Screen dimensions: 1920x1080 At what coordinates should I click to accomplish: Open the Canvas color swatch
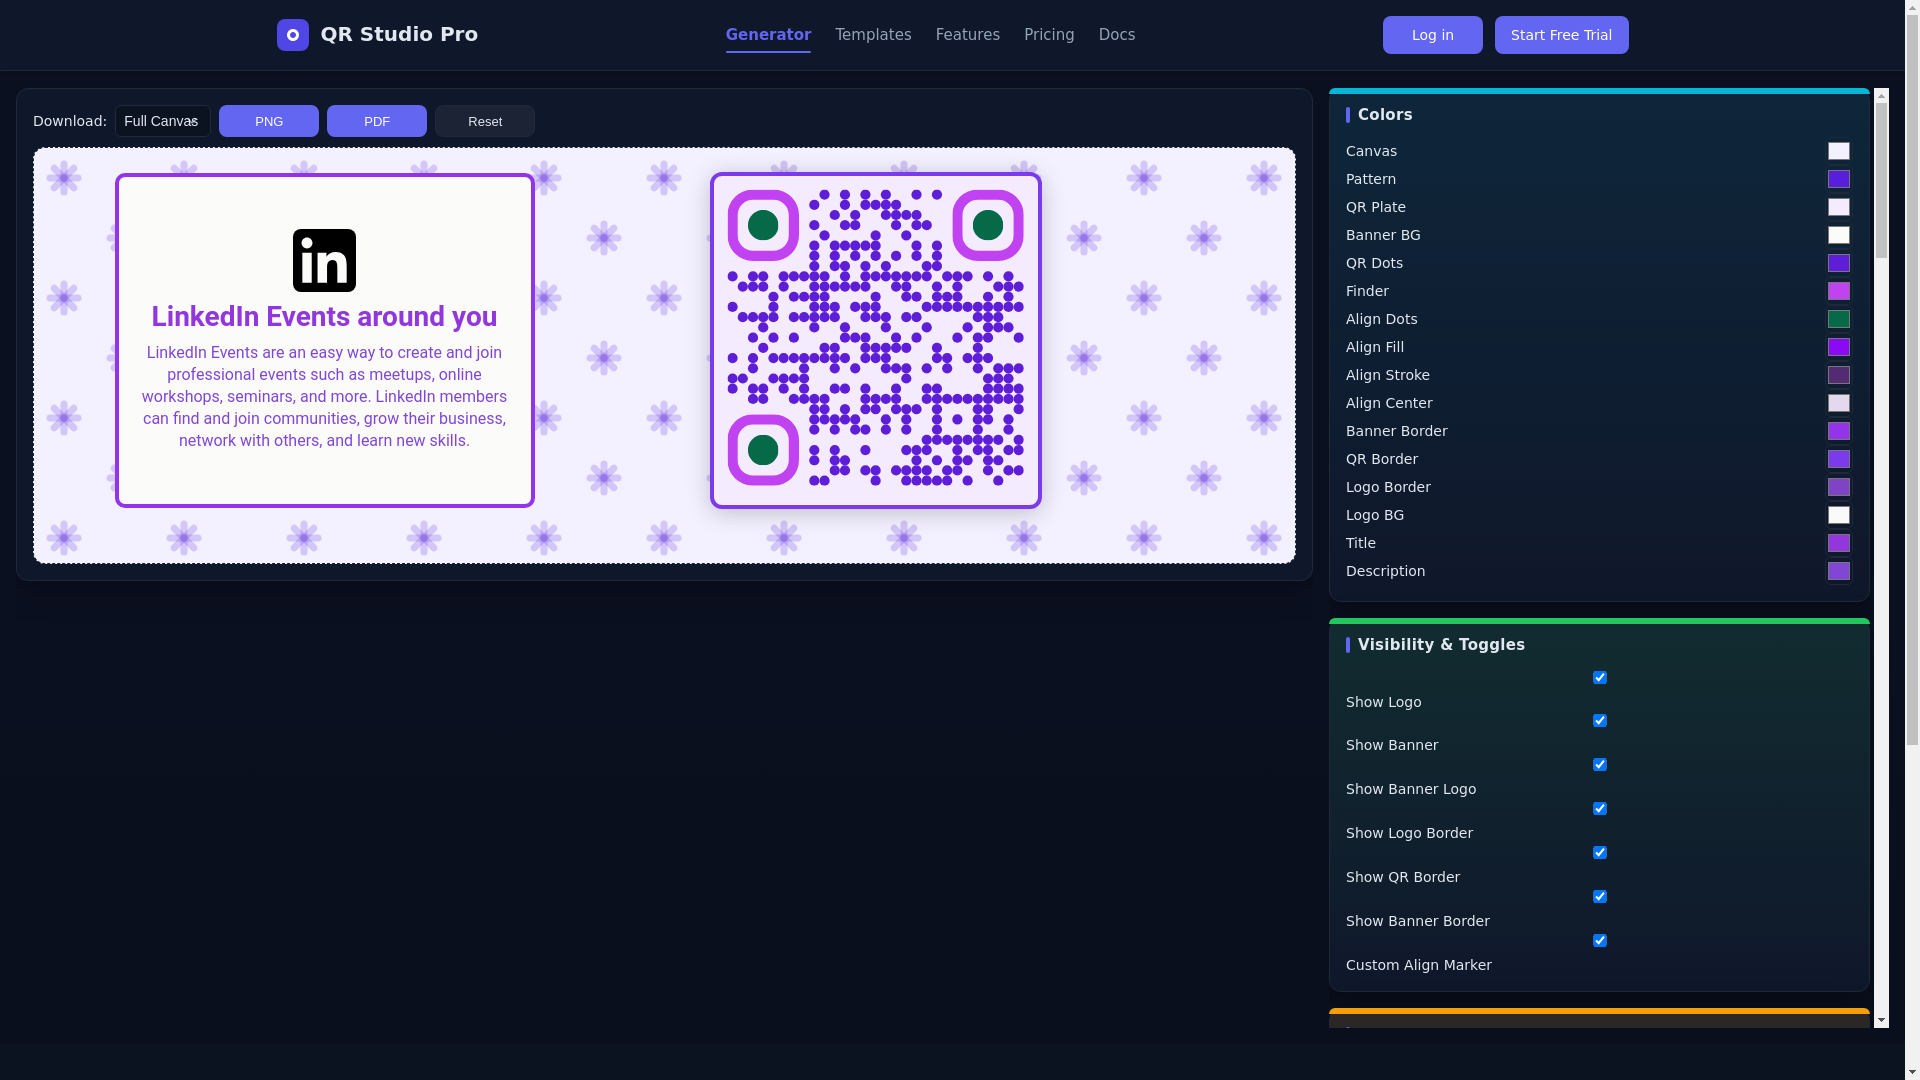pyautogui.click(x=1839, y=151)
